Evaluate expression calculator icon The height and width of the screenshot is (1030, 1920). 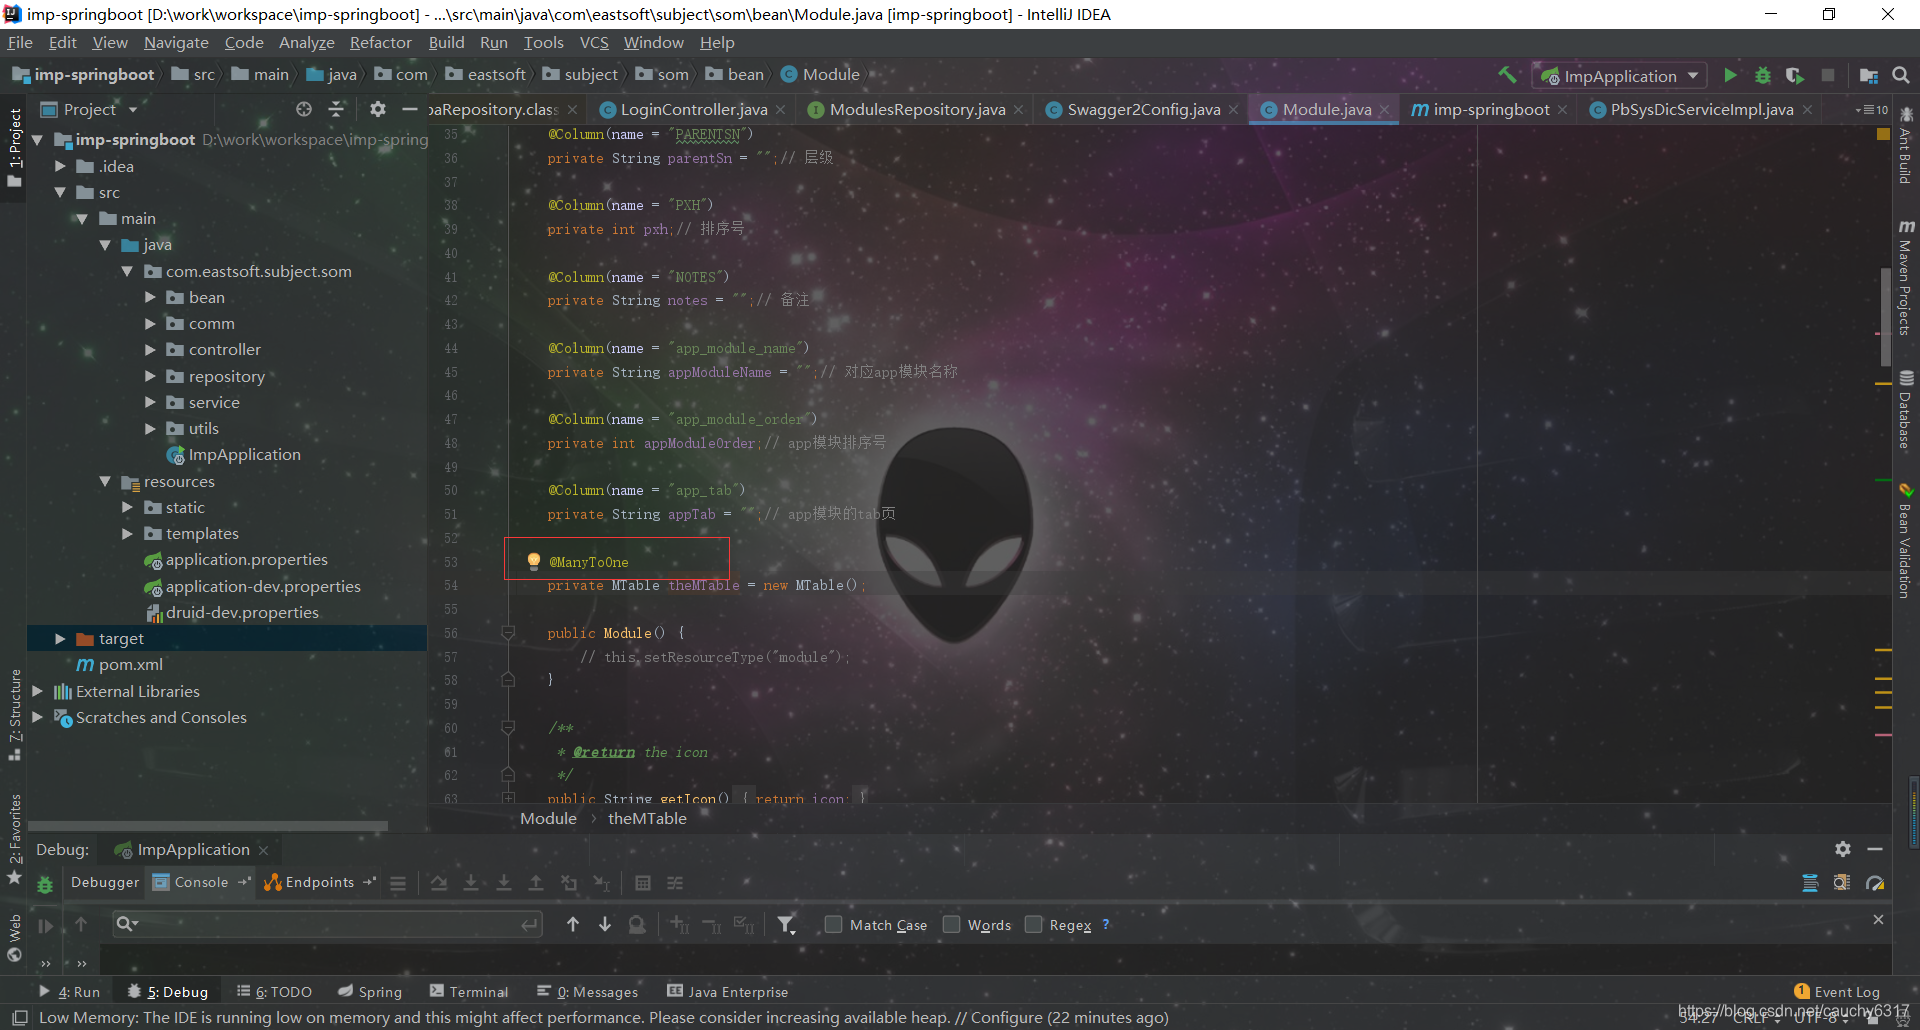point(643,883)
